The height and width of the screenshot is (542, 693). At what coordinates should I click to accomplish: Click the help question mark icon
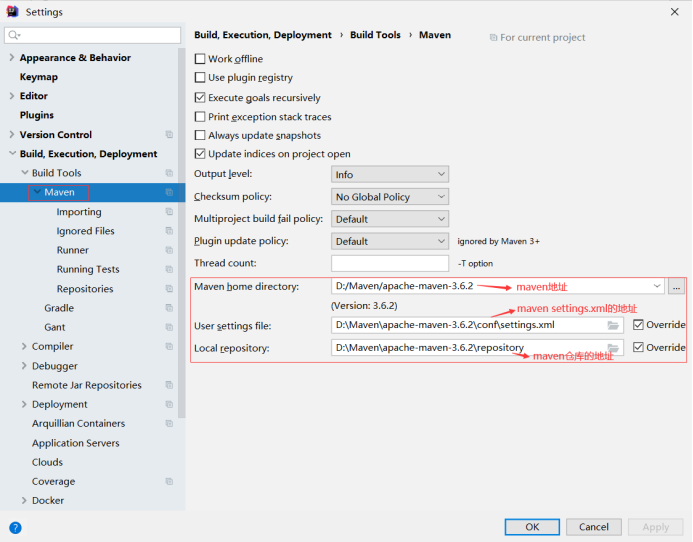pyautogui.click(x=15, y=528)
